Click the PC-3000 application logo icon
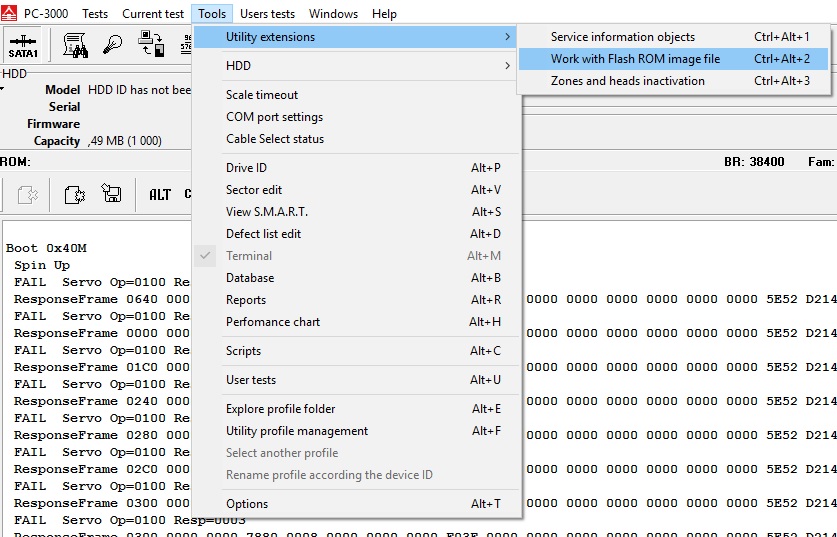Viewport: 837px width, 537px height. pos(9,13)
